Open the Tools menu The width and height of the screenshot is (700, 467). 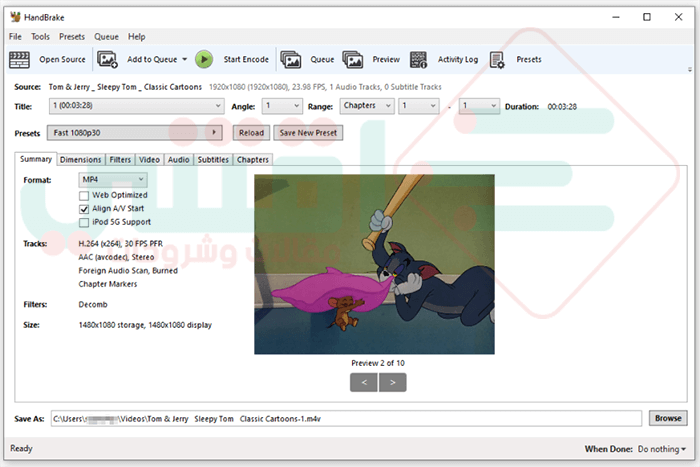(40, 37)
